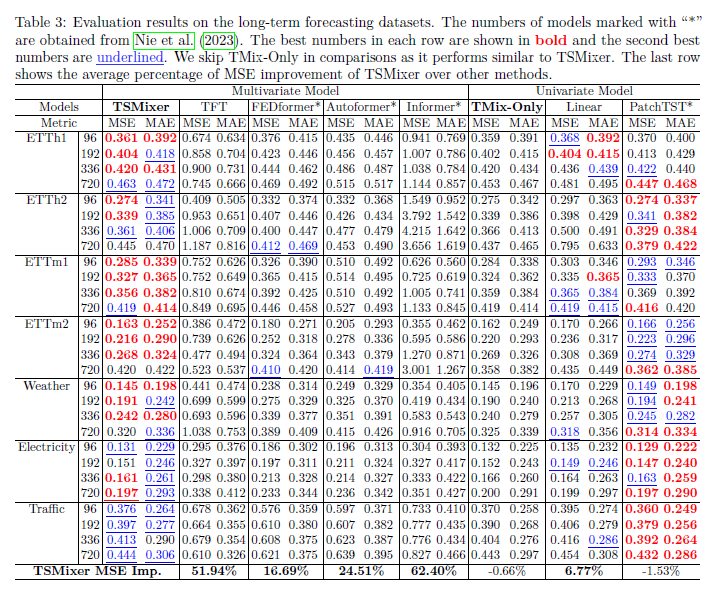Select the '62.40%' improvement value
The image size is (709, 593).
434,571
